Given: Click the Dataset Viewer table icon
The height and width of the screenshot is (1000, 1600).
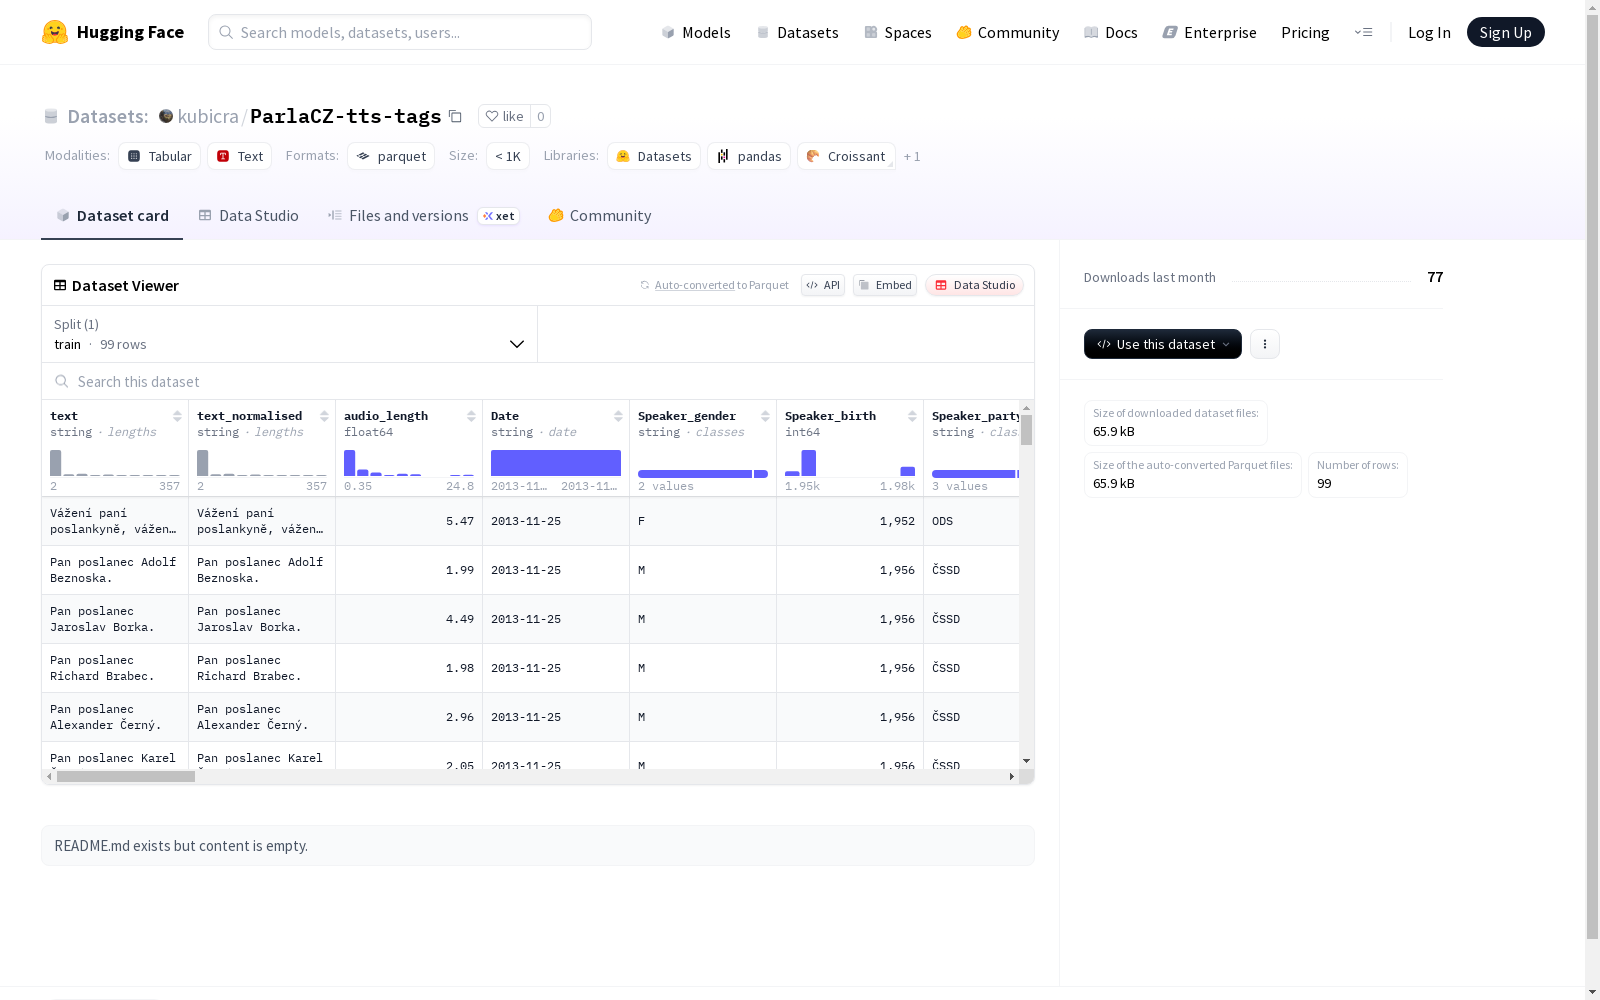Looking at the screenshot, I should click(x=60, y=285).
